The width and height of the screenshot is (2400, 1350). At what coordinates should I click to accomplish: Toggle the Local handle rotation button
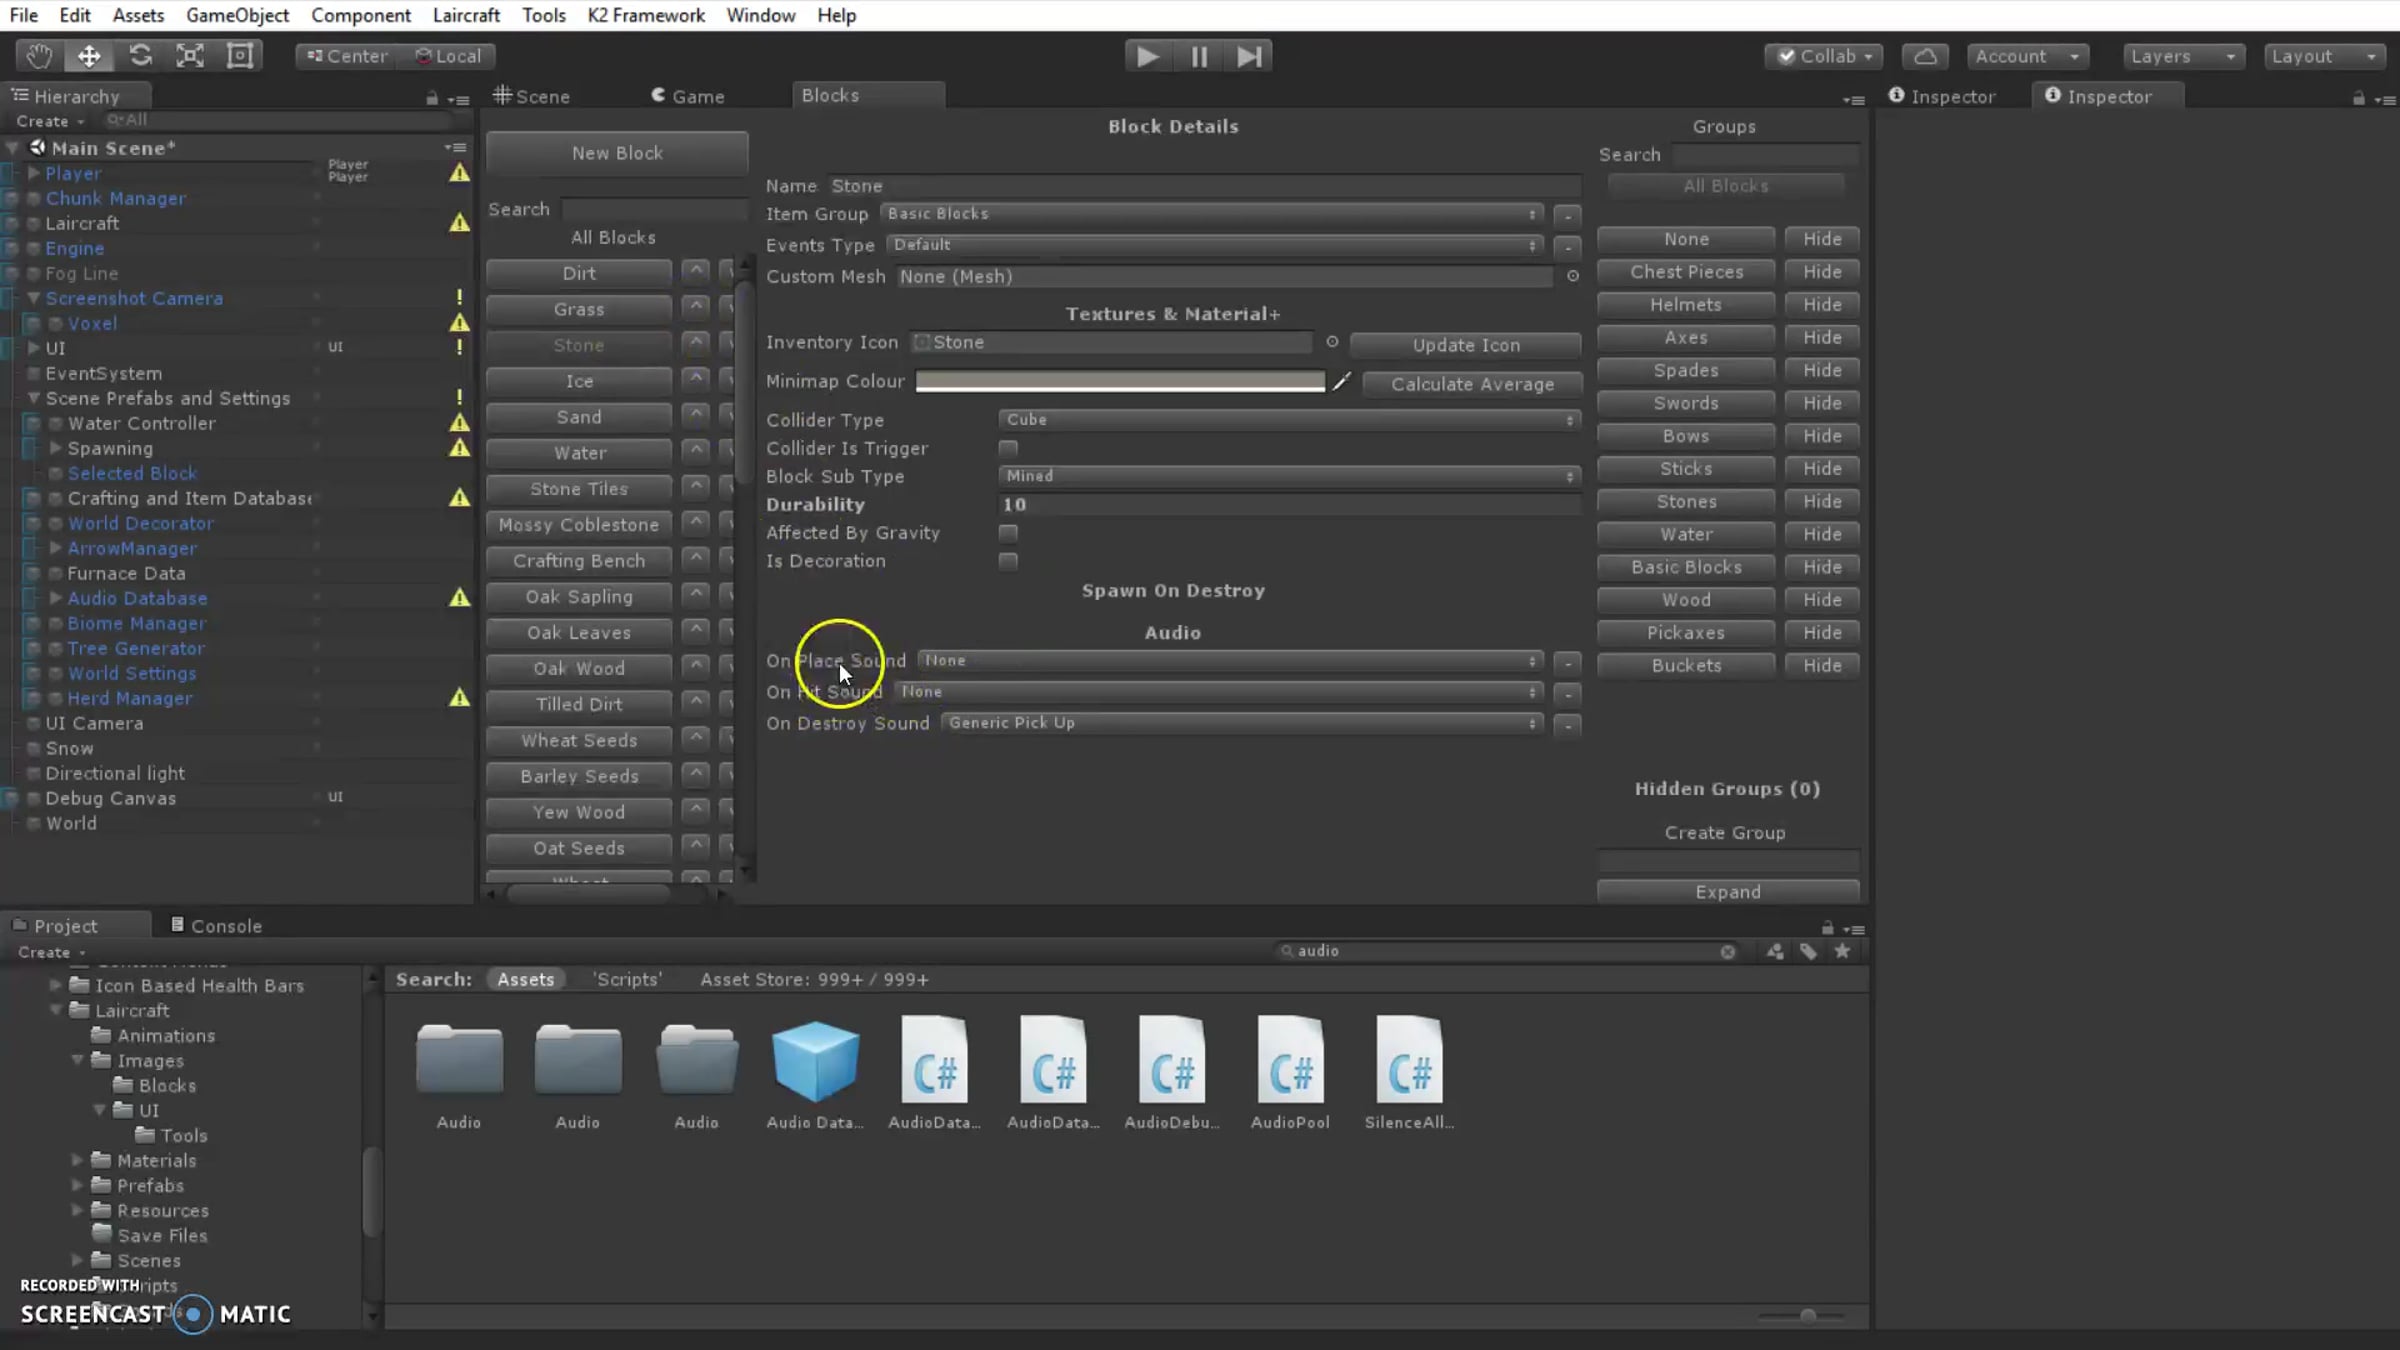pos(448,56)
